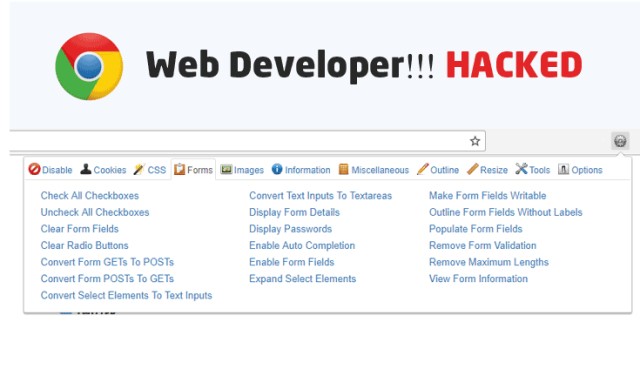Open the Information tab blue icon
Viewport: 640px width, 376px height.
(277, 169)
